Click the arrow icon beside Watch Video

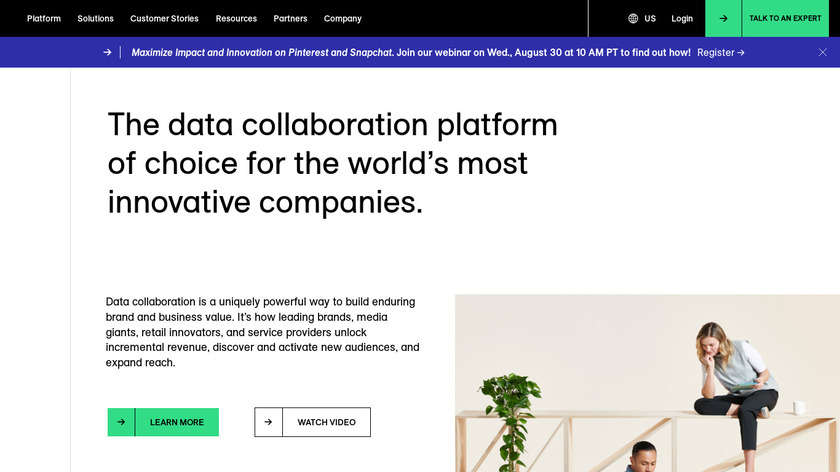pyautogui.click(x=268, y=422)
